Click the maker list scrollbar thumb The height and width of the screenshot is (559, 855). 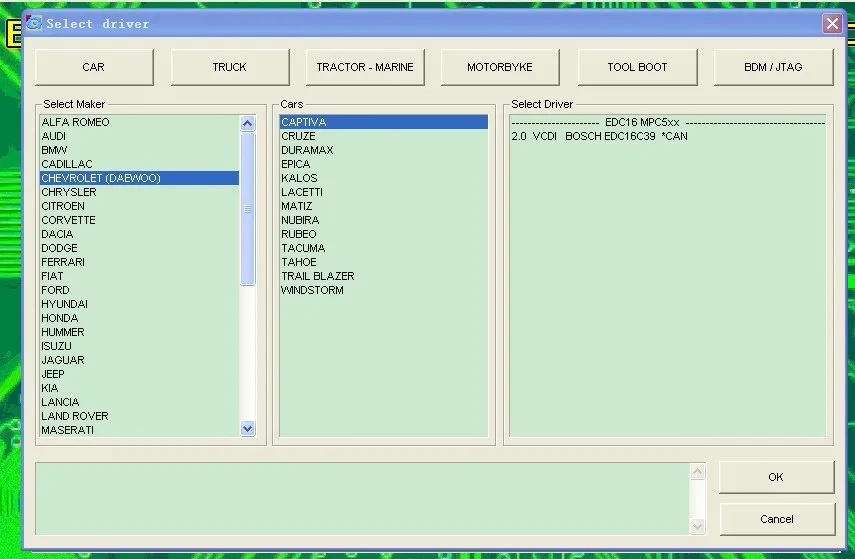pos(248,209)
